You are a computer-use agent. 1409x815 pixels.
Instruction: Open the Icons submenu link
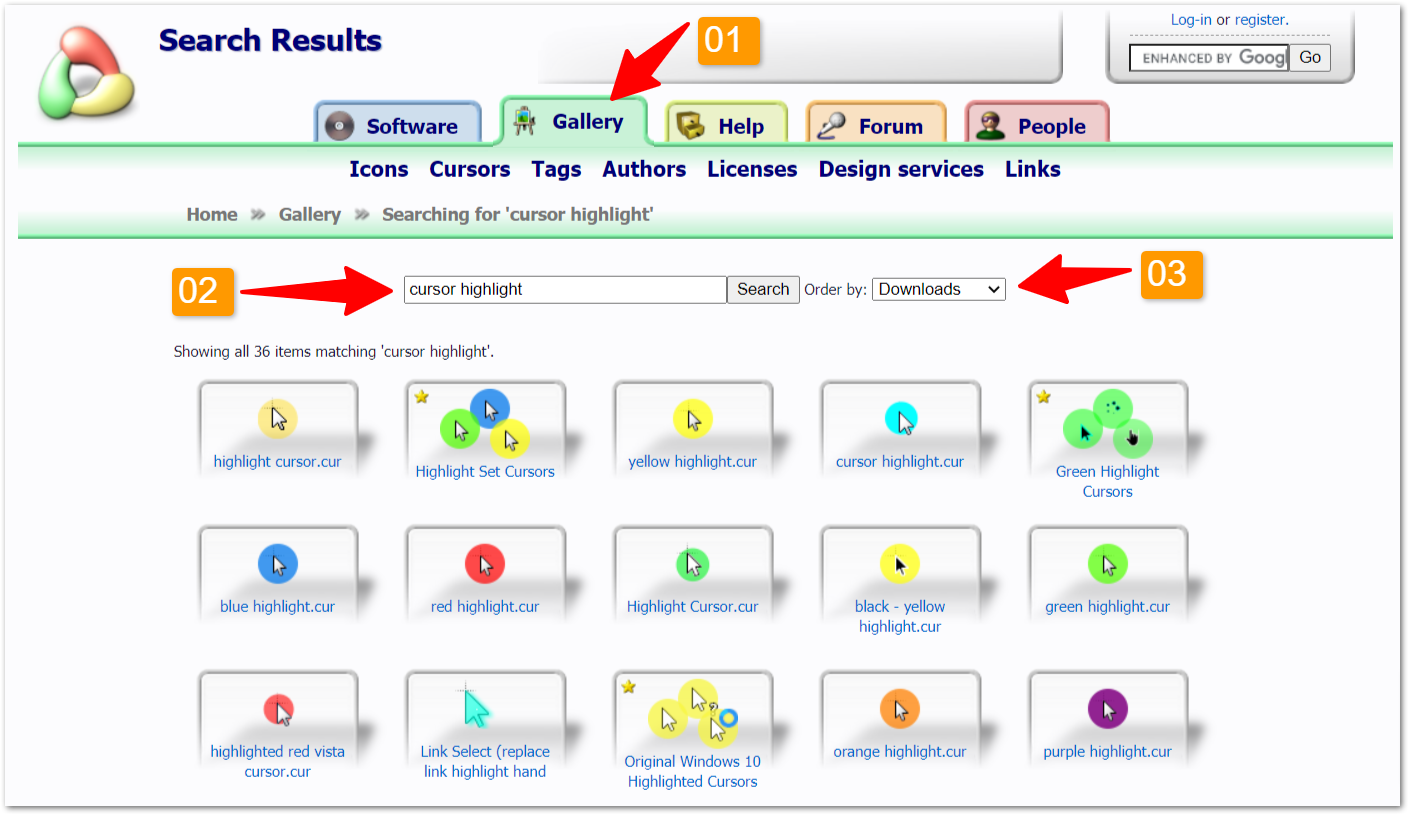point(379,169)
